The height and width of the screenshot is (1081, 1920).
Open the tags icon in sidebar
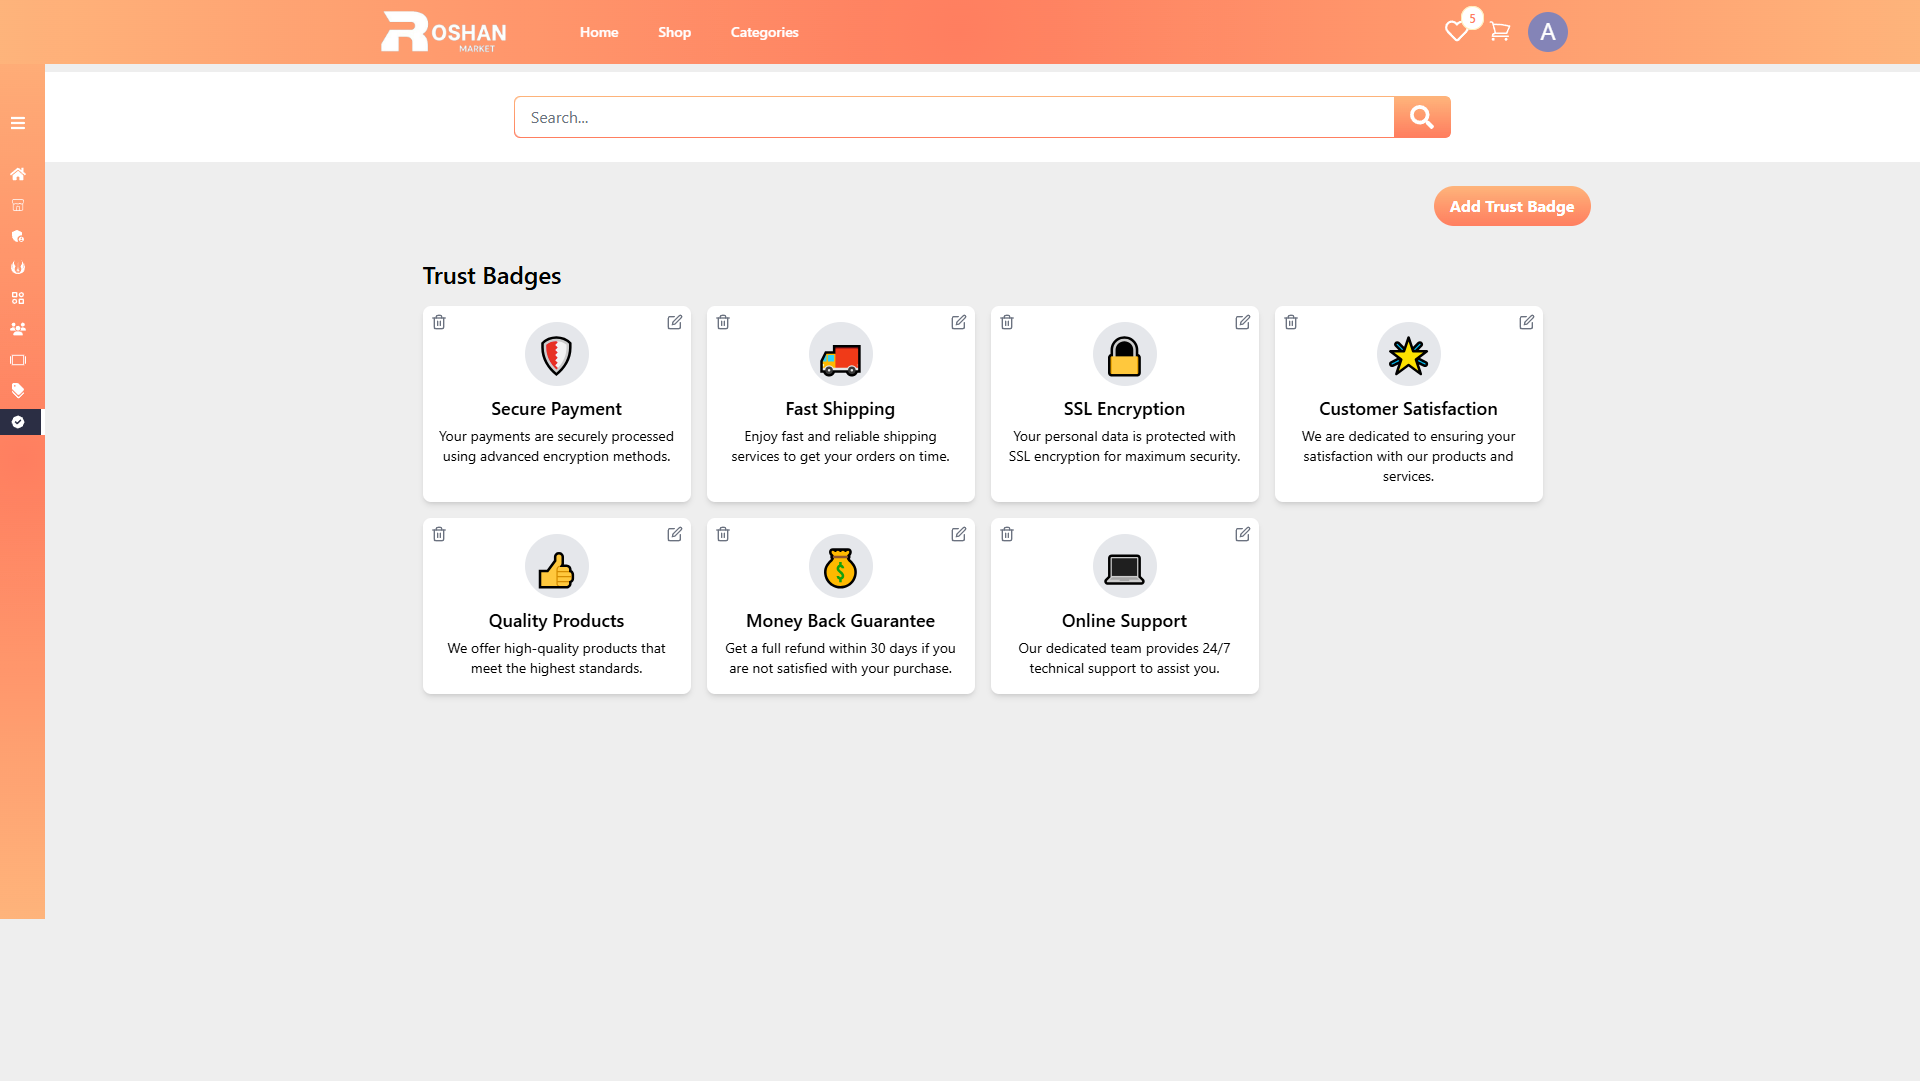[x=18, y=391]
